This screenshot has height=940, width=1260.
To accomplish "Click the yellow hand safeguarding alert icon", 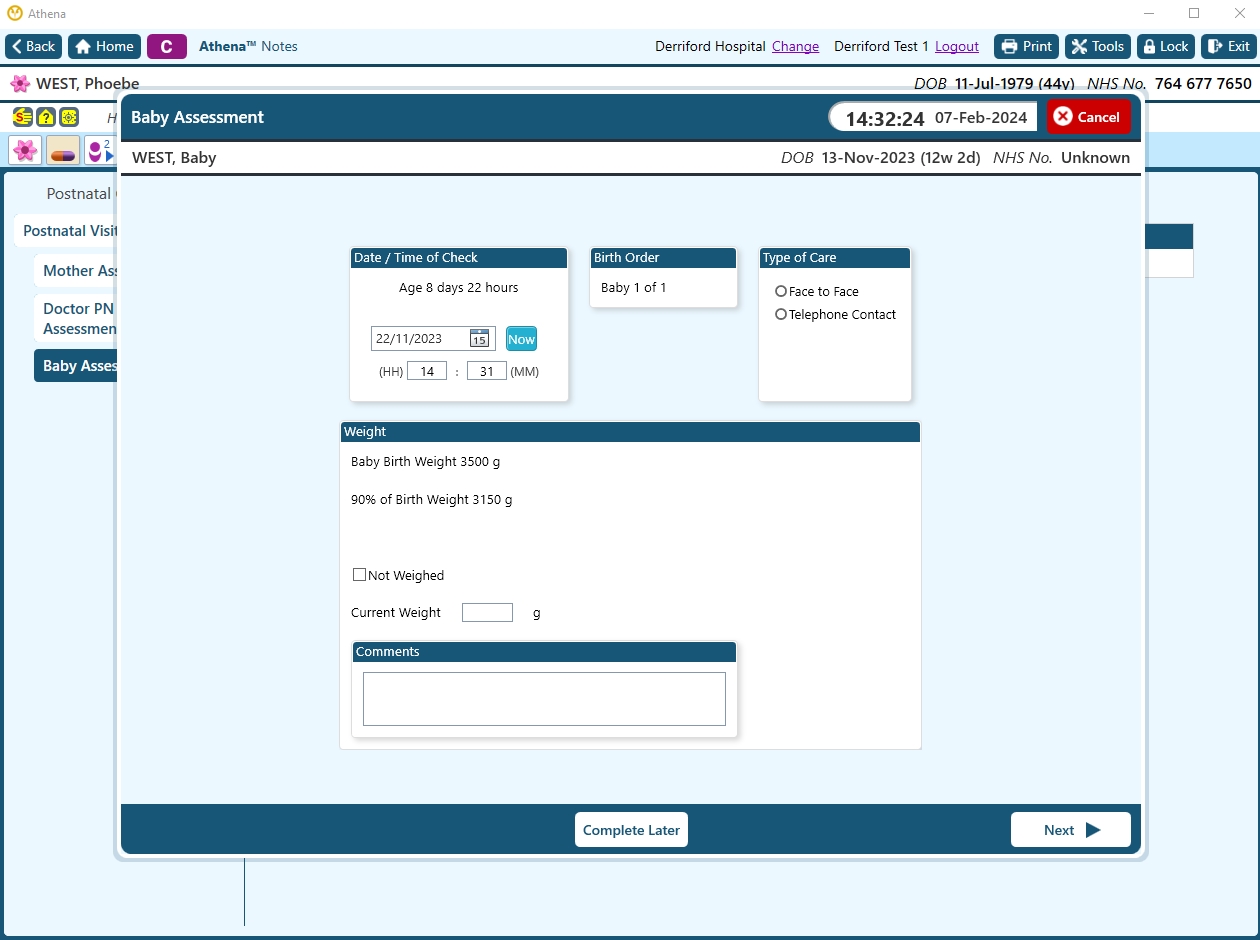I will click(x=22, y=117).
